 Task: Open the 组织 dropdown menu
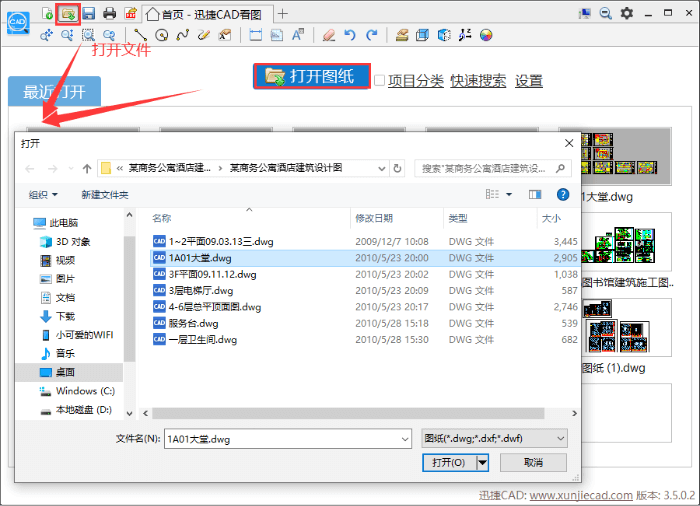(x=43, y=195)
